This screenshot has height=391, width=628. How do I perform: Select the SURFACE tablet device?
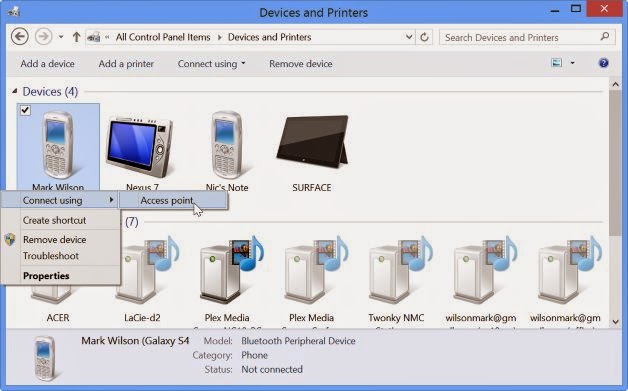(x=312, y=142)
